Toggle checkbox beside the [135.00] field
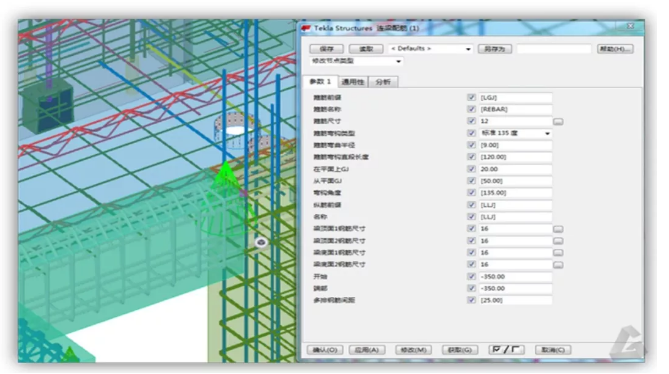 [471, 193]
